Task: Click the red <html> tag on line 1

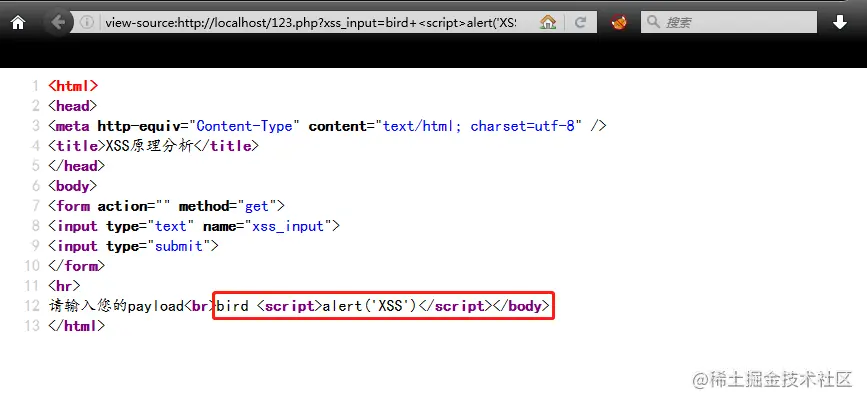Action: click(73, 86)
